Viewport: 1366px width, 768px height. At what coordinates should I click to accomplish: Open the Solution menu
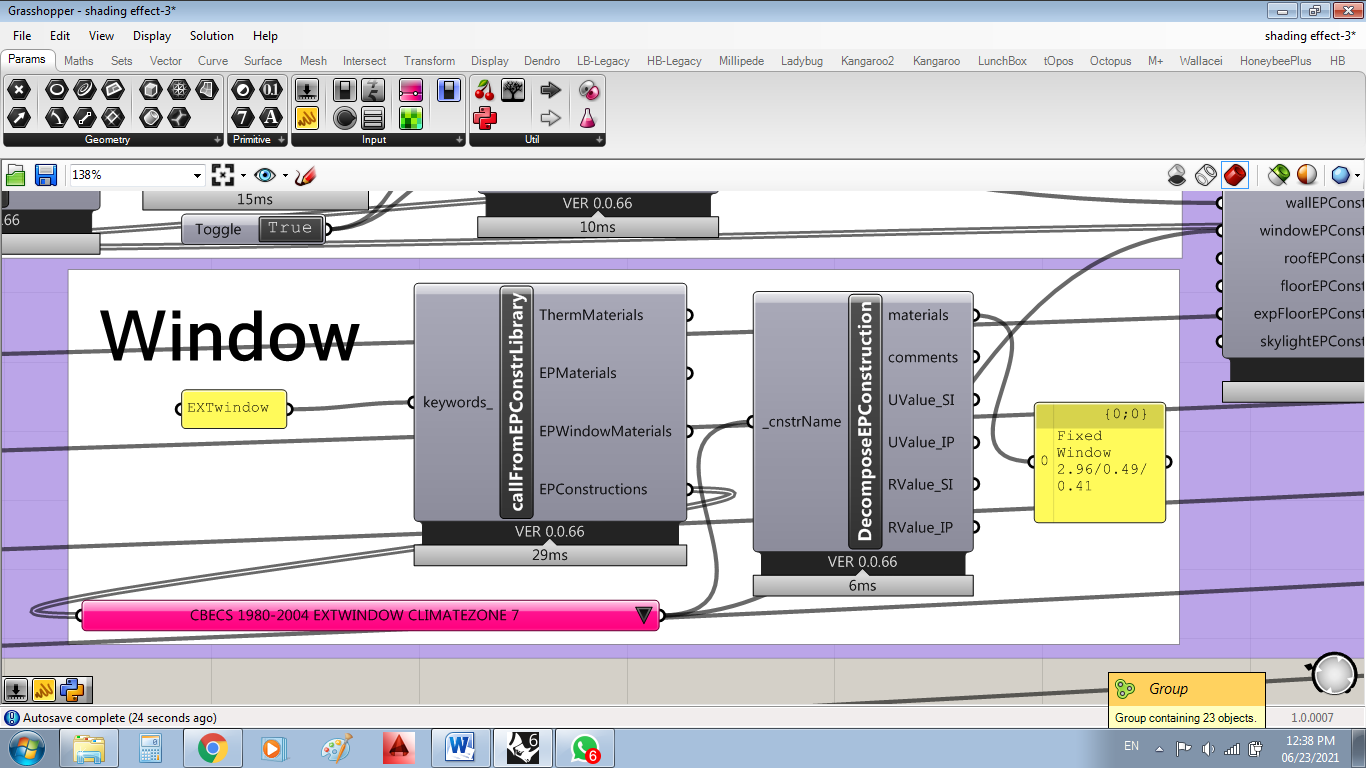[212, 35]
